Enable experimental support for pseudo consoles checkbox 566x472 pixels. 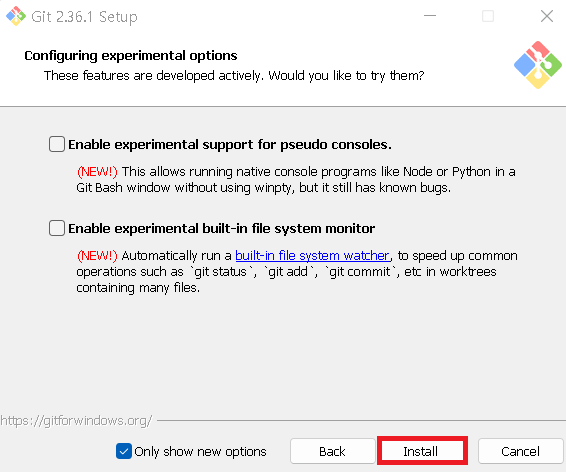pos(57,144)
